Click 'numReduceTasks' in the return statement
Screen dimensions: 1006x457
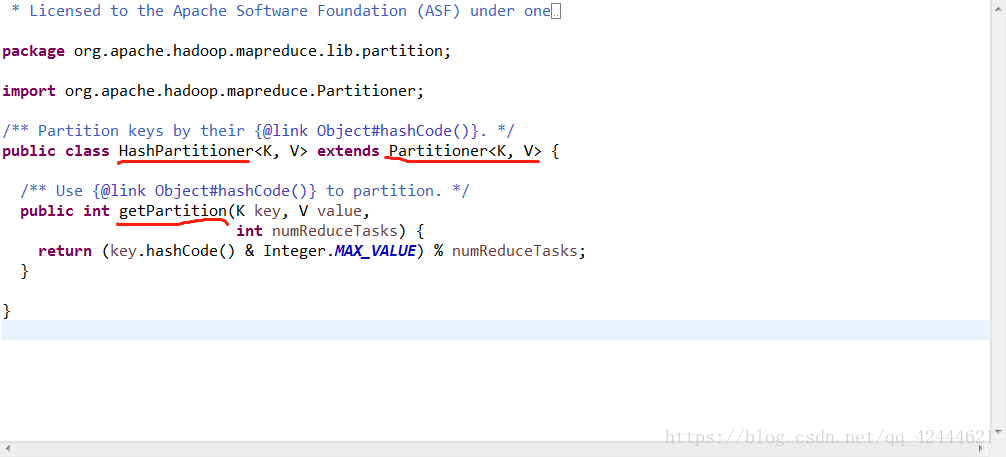(515, 251)
